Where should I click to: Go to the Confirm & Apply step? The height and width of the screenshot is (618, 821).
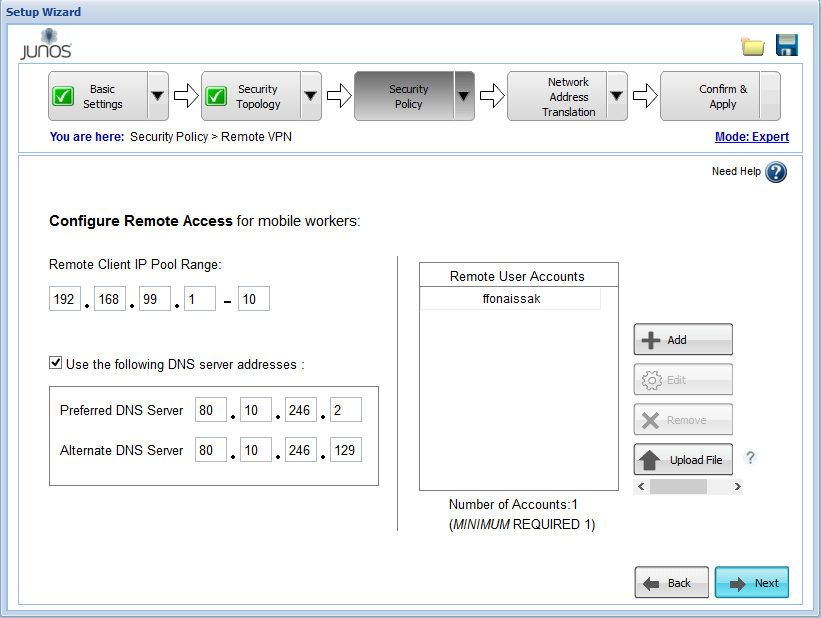point(720,96)
